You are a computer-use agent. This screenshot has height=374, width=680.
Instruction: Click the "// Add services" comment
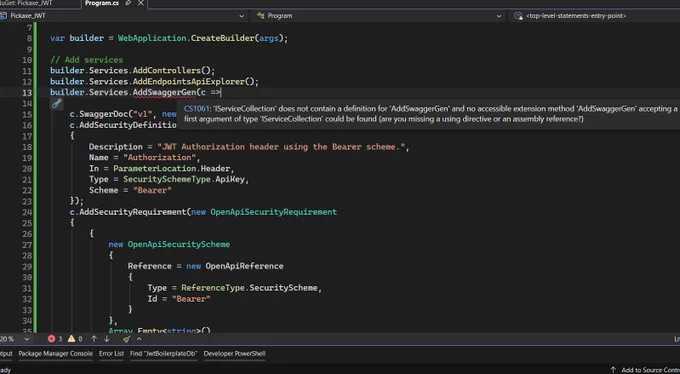point(87,60)
